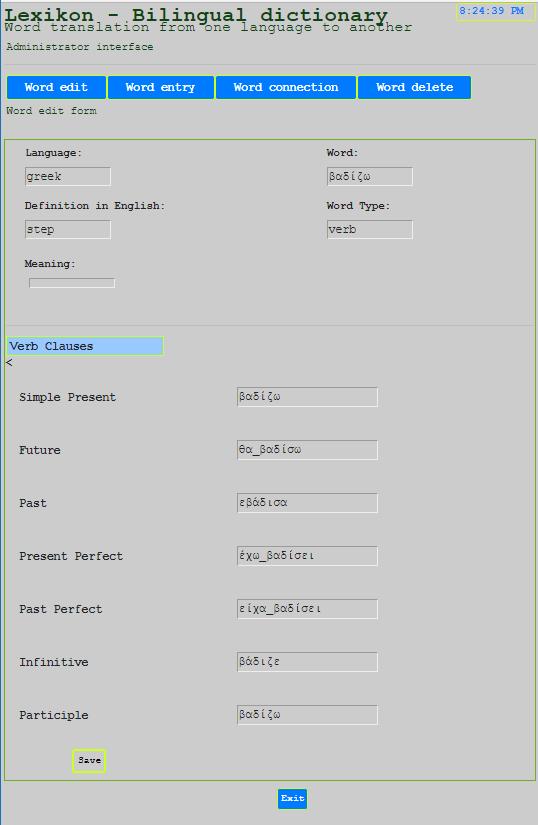The height and width of the screenshot is (825, 538).
Task: Click the Infinitive input field
Action: pos(307,662)
